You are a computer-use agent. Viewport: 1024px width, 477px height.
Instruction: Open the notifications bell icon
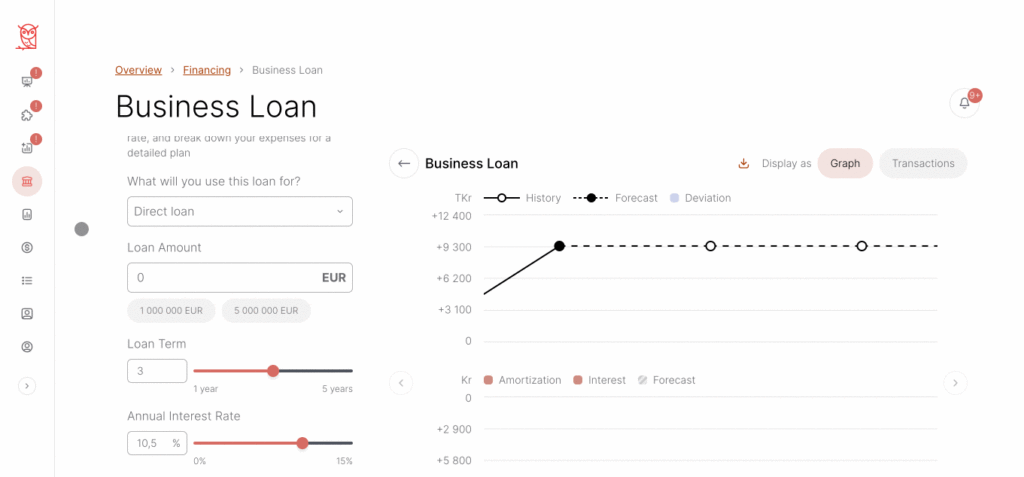click(965, 103)
